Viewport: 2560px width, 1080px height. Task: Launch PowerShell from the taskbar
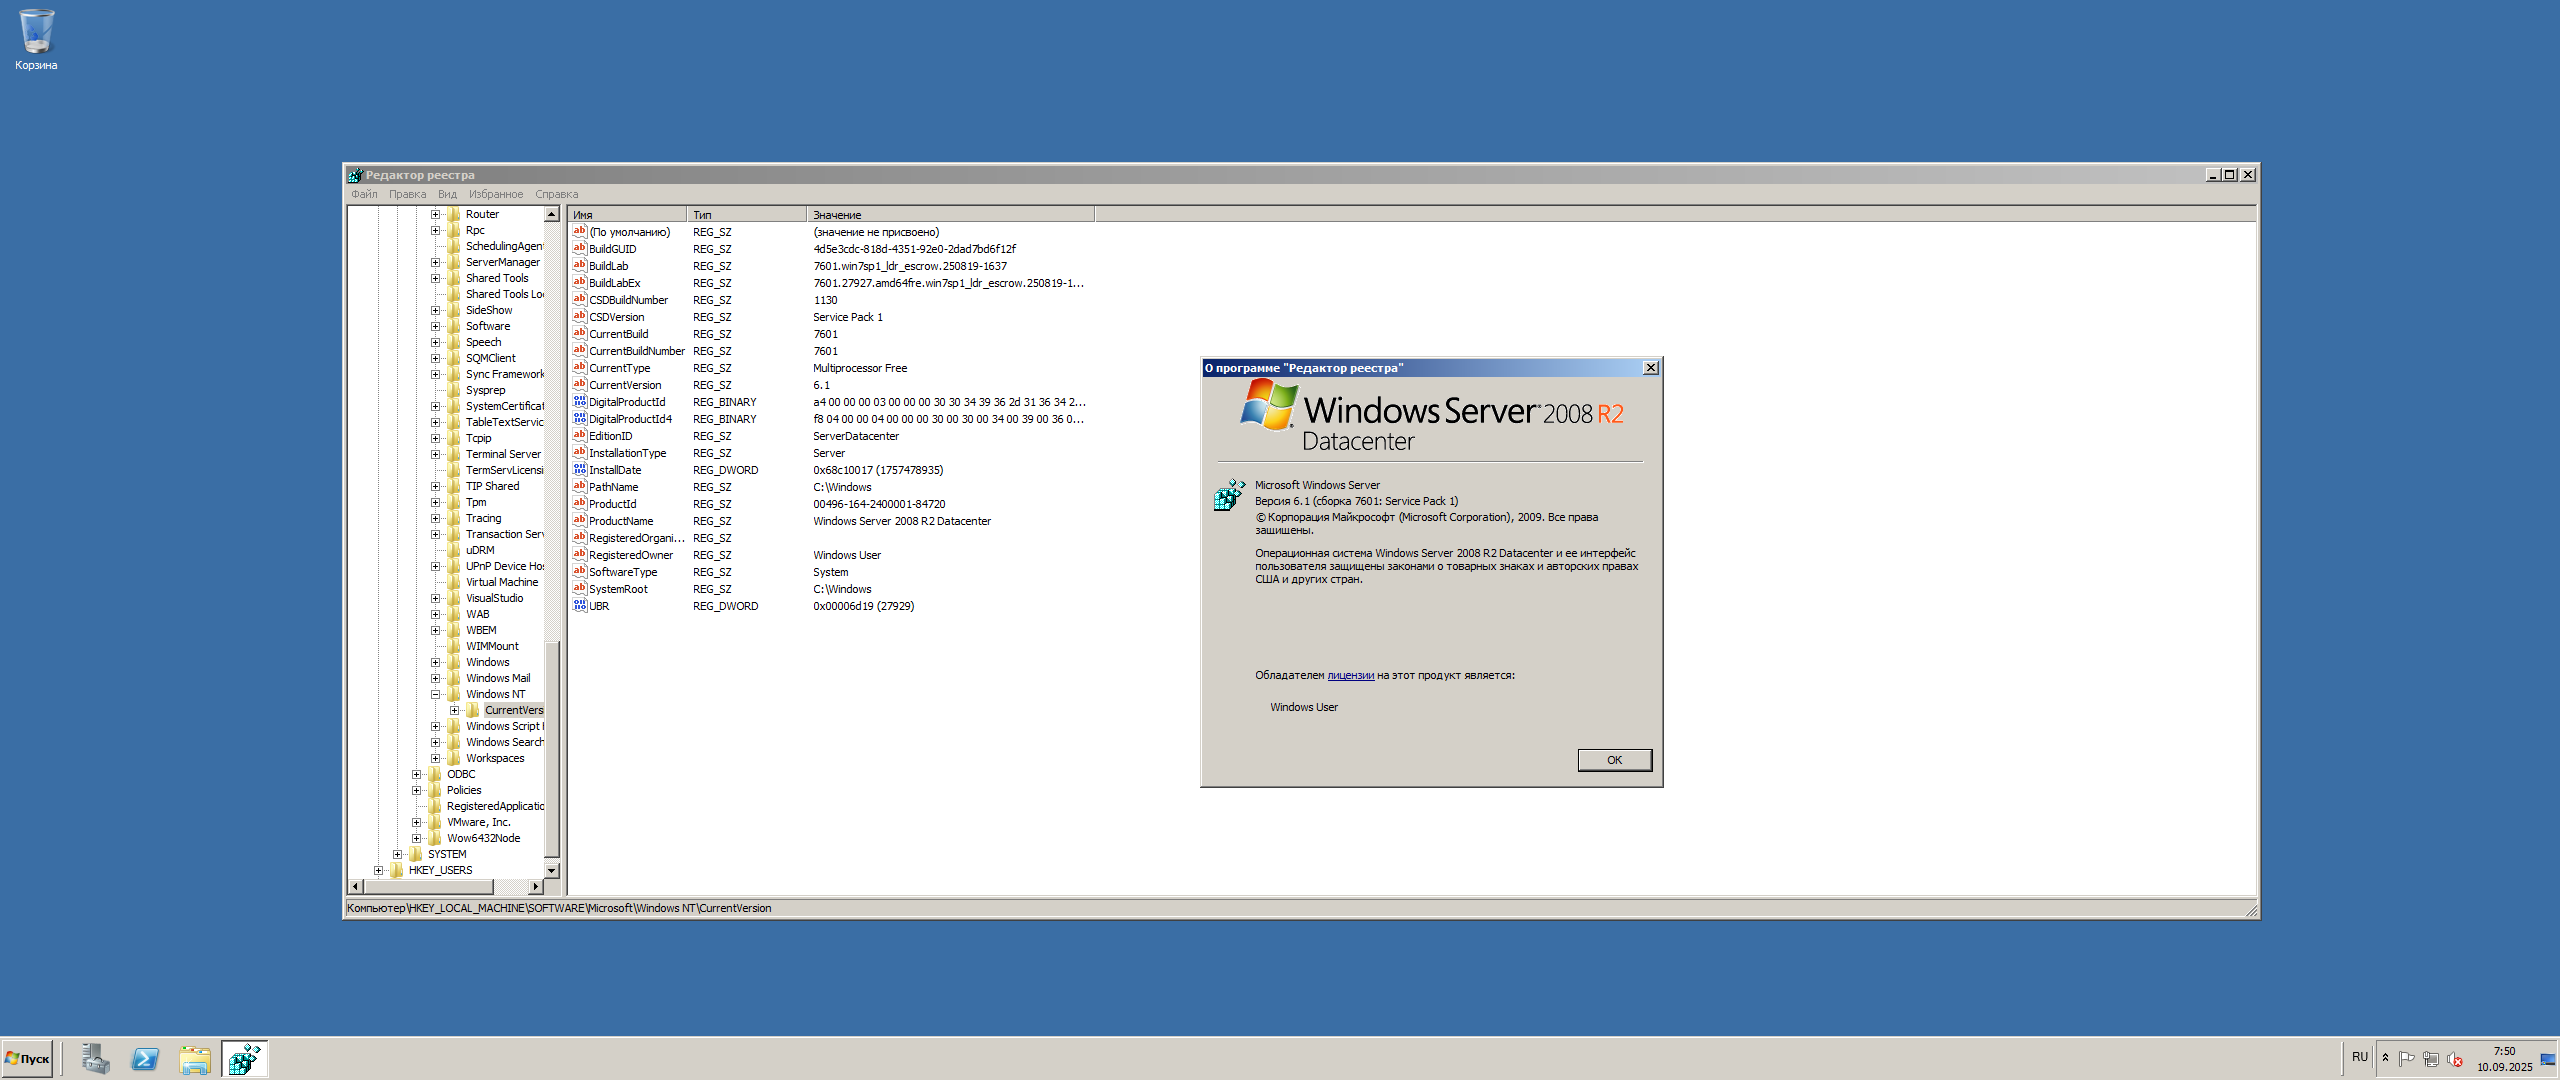coord(145,1059)
